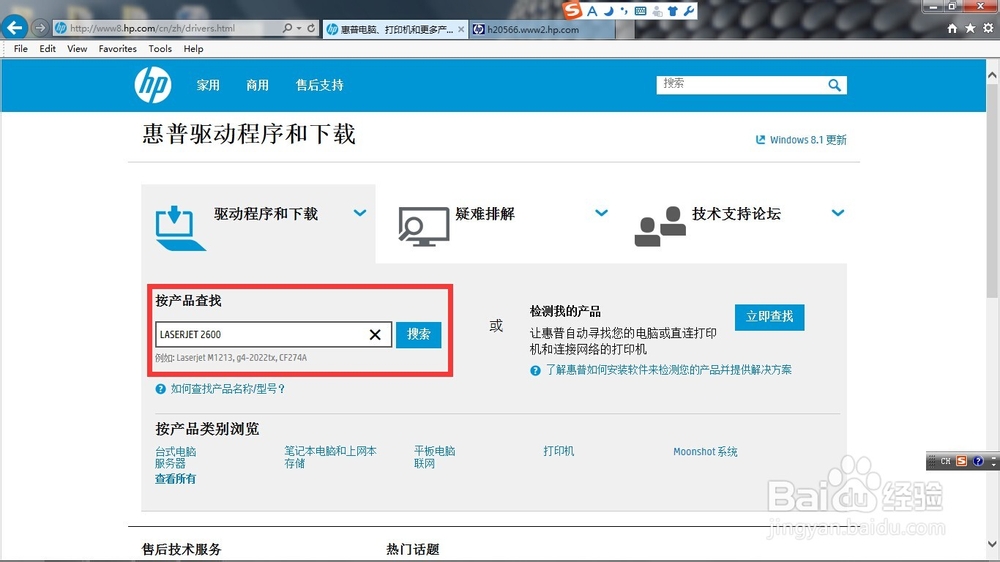This screenshot has width=1000, height=562.
Task: Open 如何查找产品名称/型号 link
Action: (x=228, y=388)
